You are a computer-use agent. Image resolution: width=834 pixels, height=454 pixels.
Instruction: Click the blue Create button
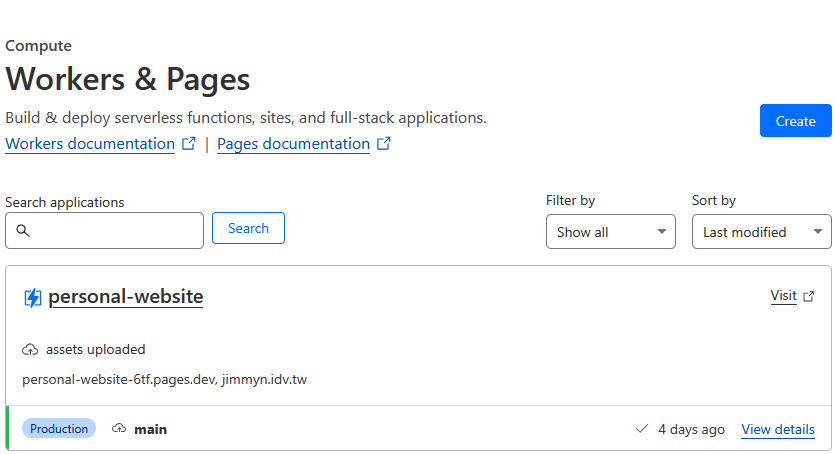point(795,121)
